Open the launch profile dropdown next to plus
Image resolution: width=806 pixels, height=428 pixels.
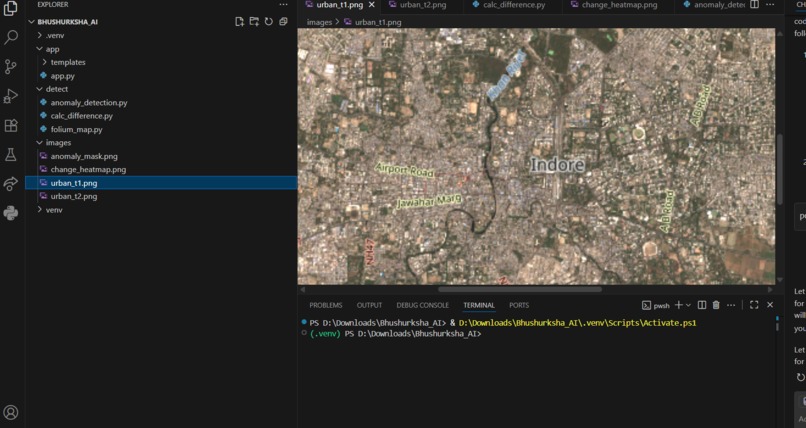pos(688,305)
